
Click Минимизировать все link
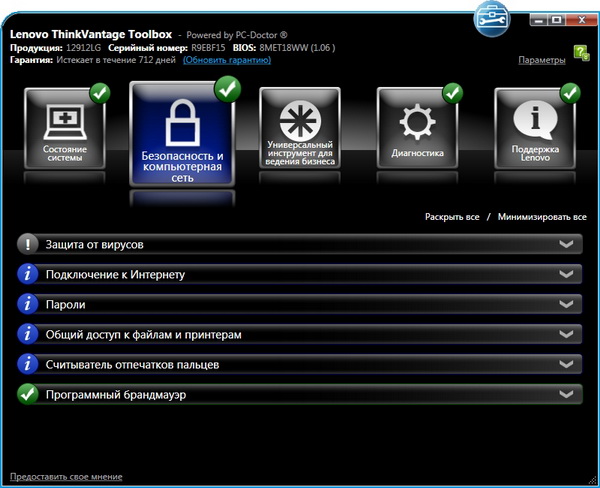(x=541, y=216)
